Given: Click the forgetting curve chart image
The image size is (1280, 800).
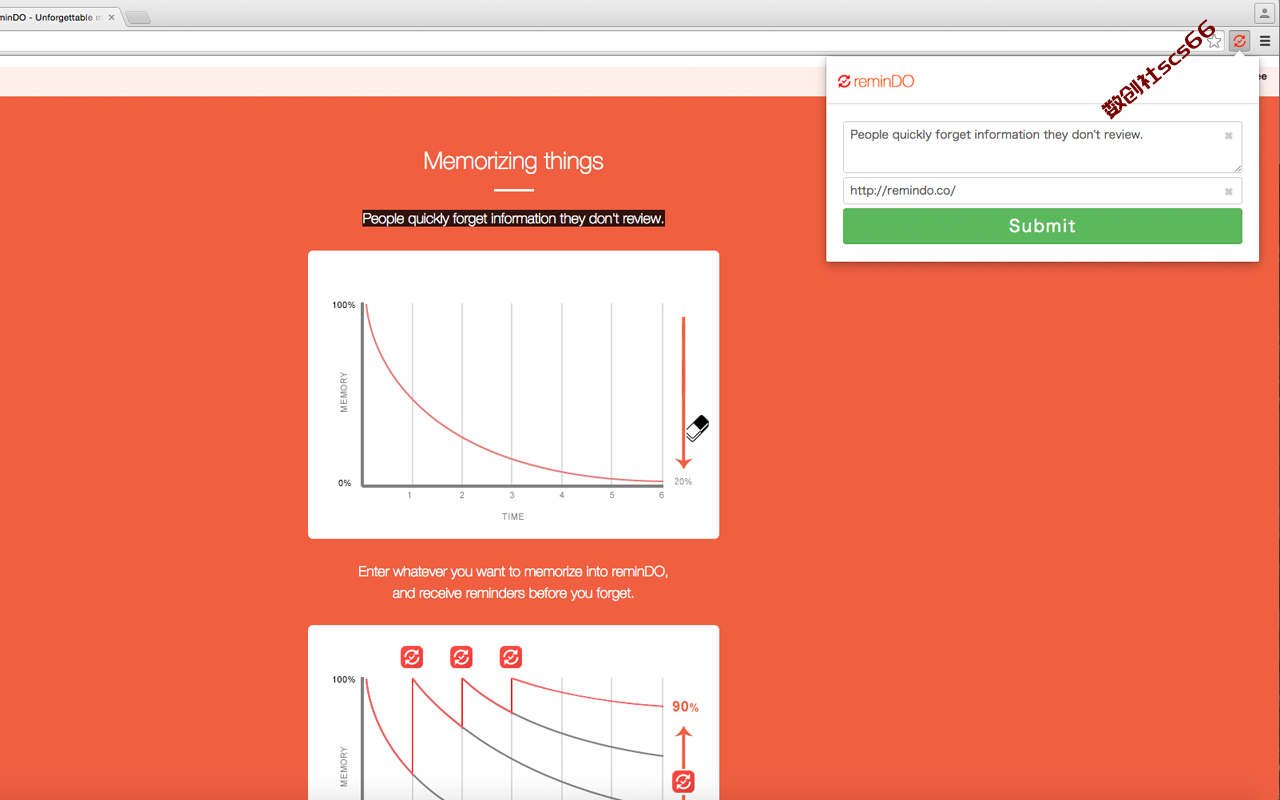Looking at the screenshot, I should [513, 395].
